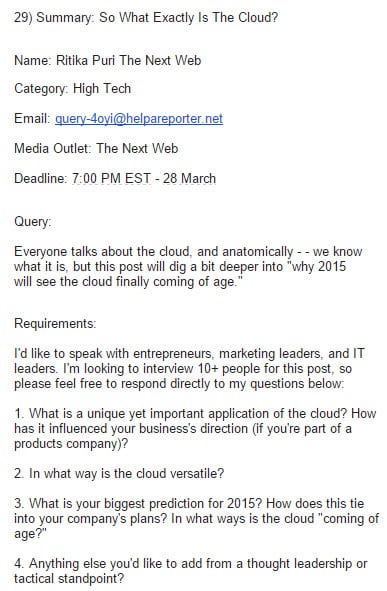Click the Email: label text

point(32,119)
